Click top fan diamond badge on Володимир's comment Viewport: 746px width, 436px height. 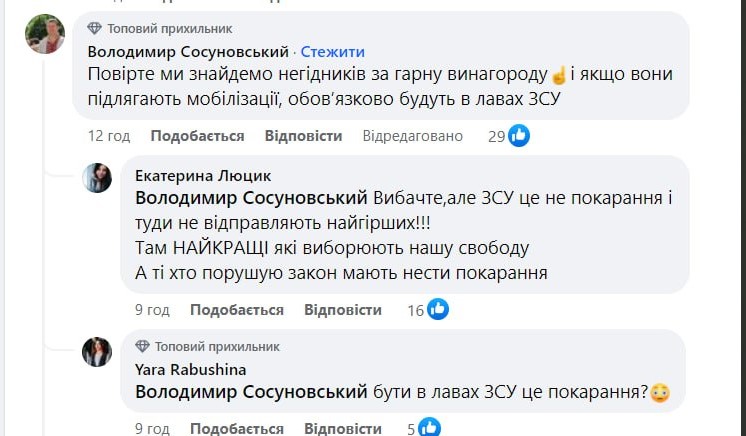[95, 28]
